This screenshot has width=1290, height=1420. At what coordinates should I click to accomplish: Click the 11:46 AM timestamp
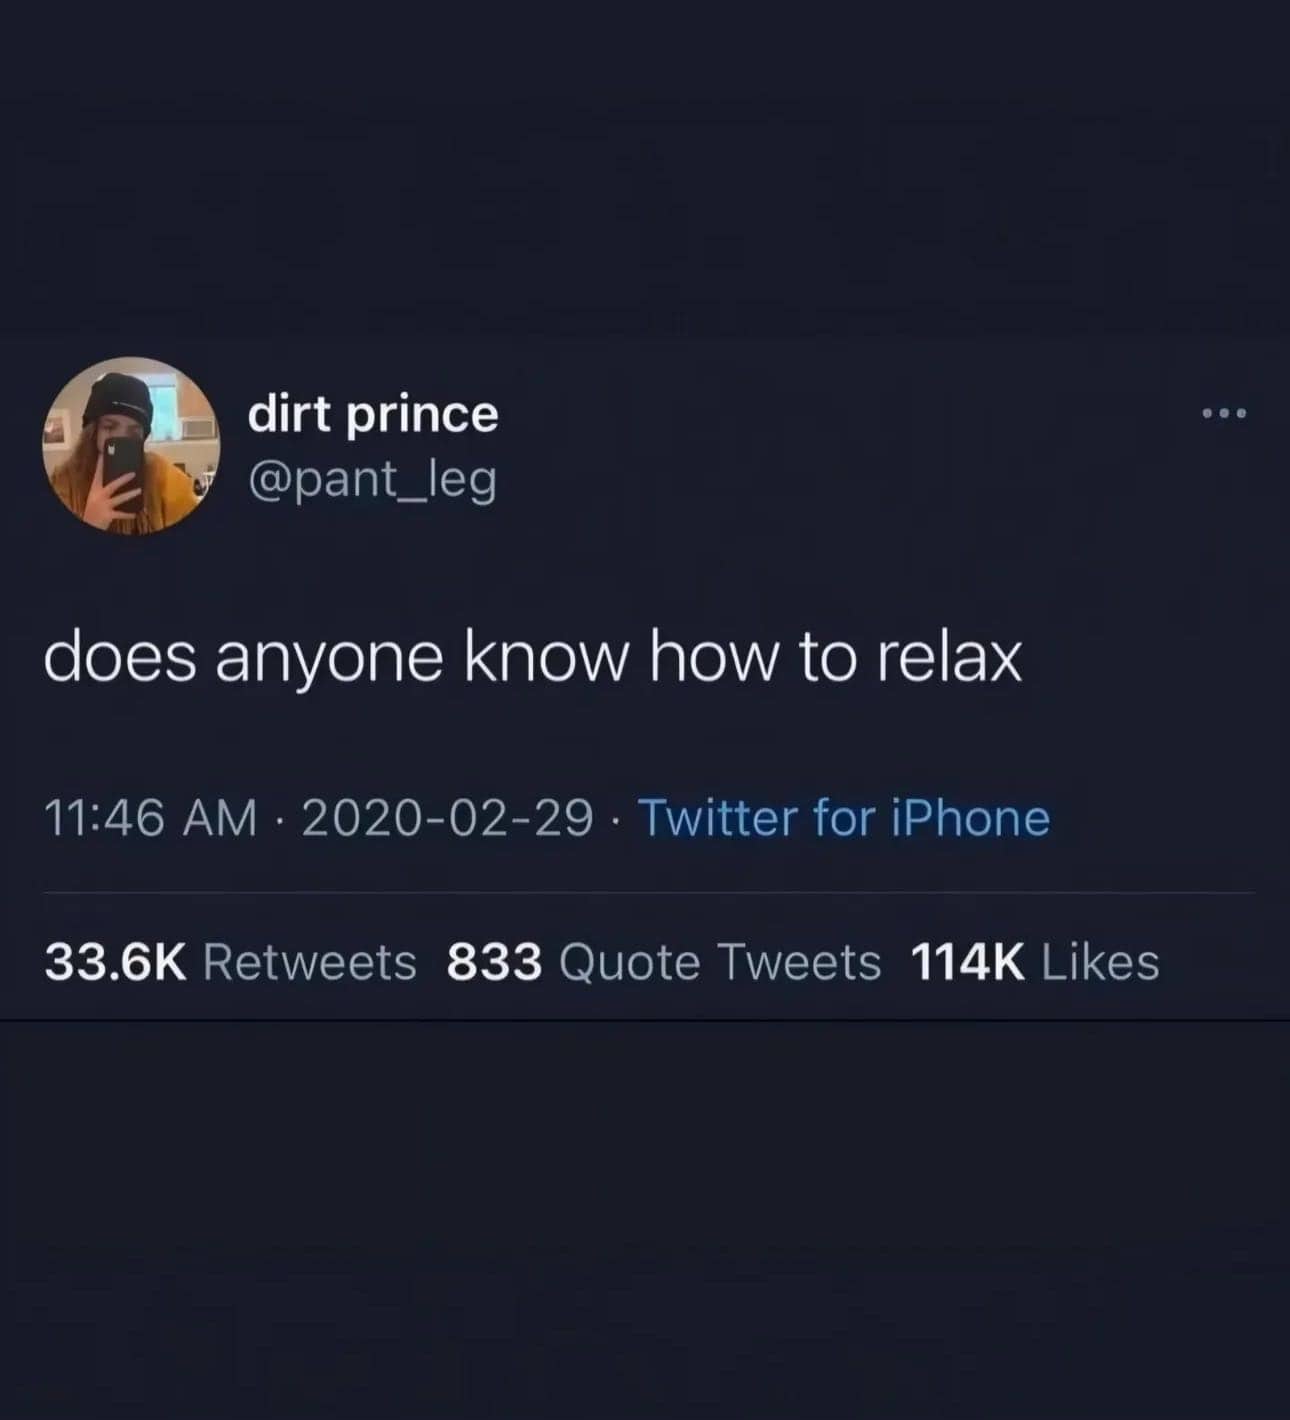(x=150, y=818)
